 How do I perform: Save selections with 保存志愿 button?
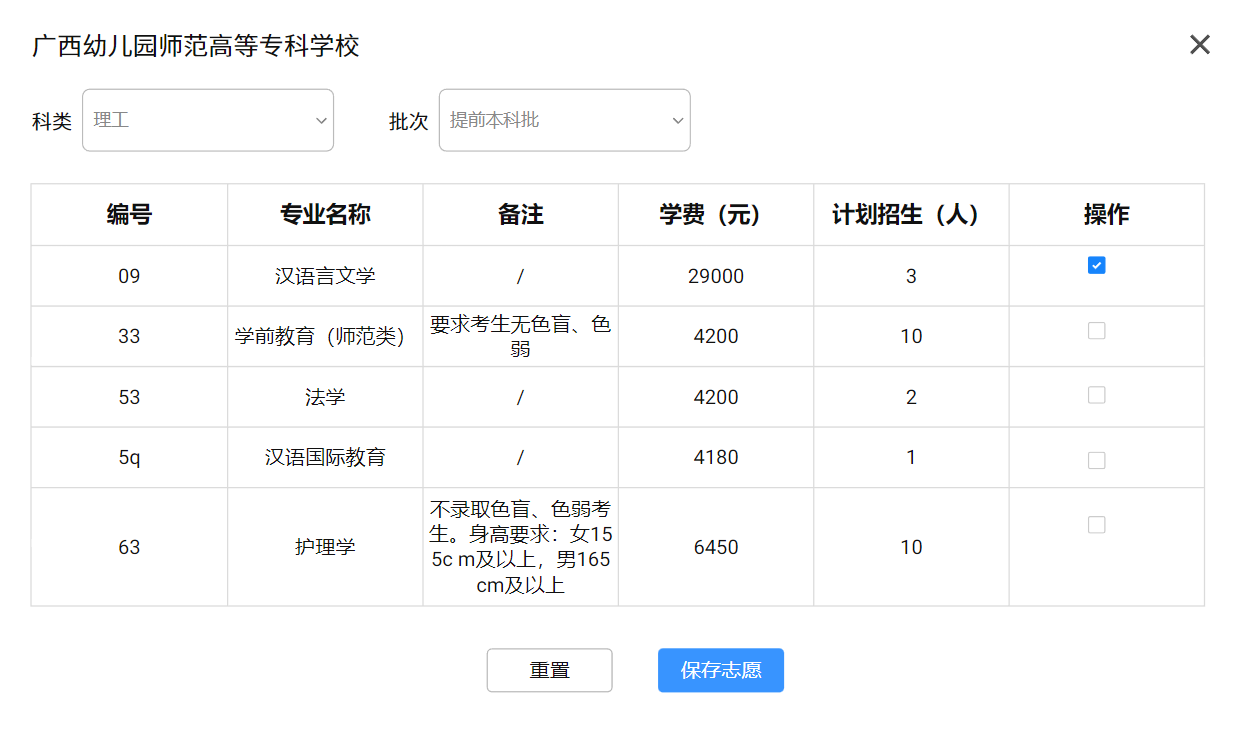click(720, 670)
